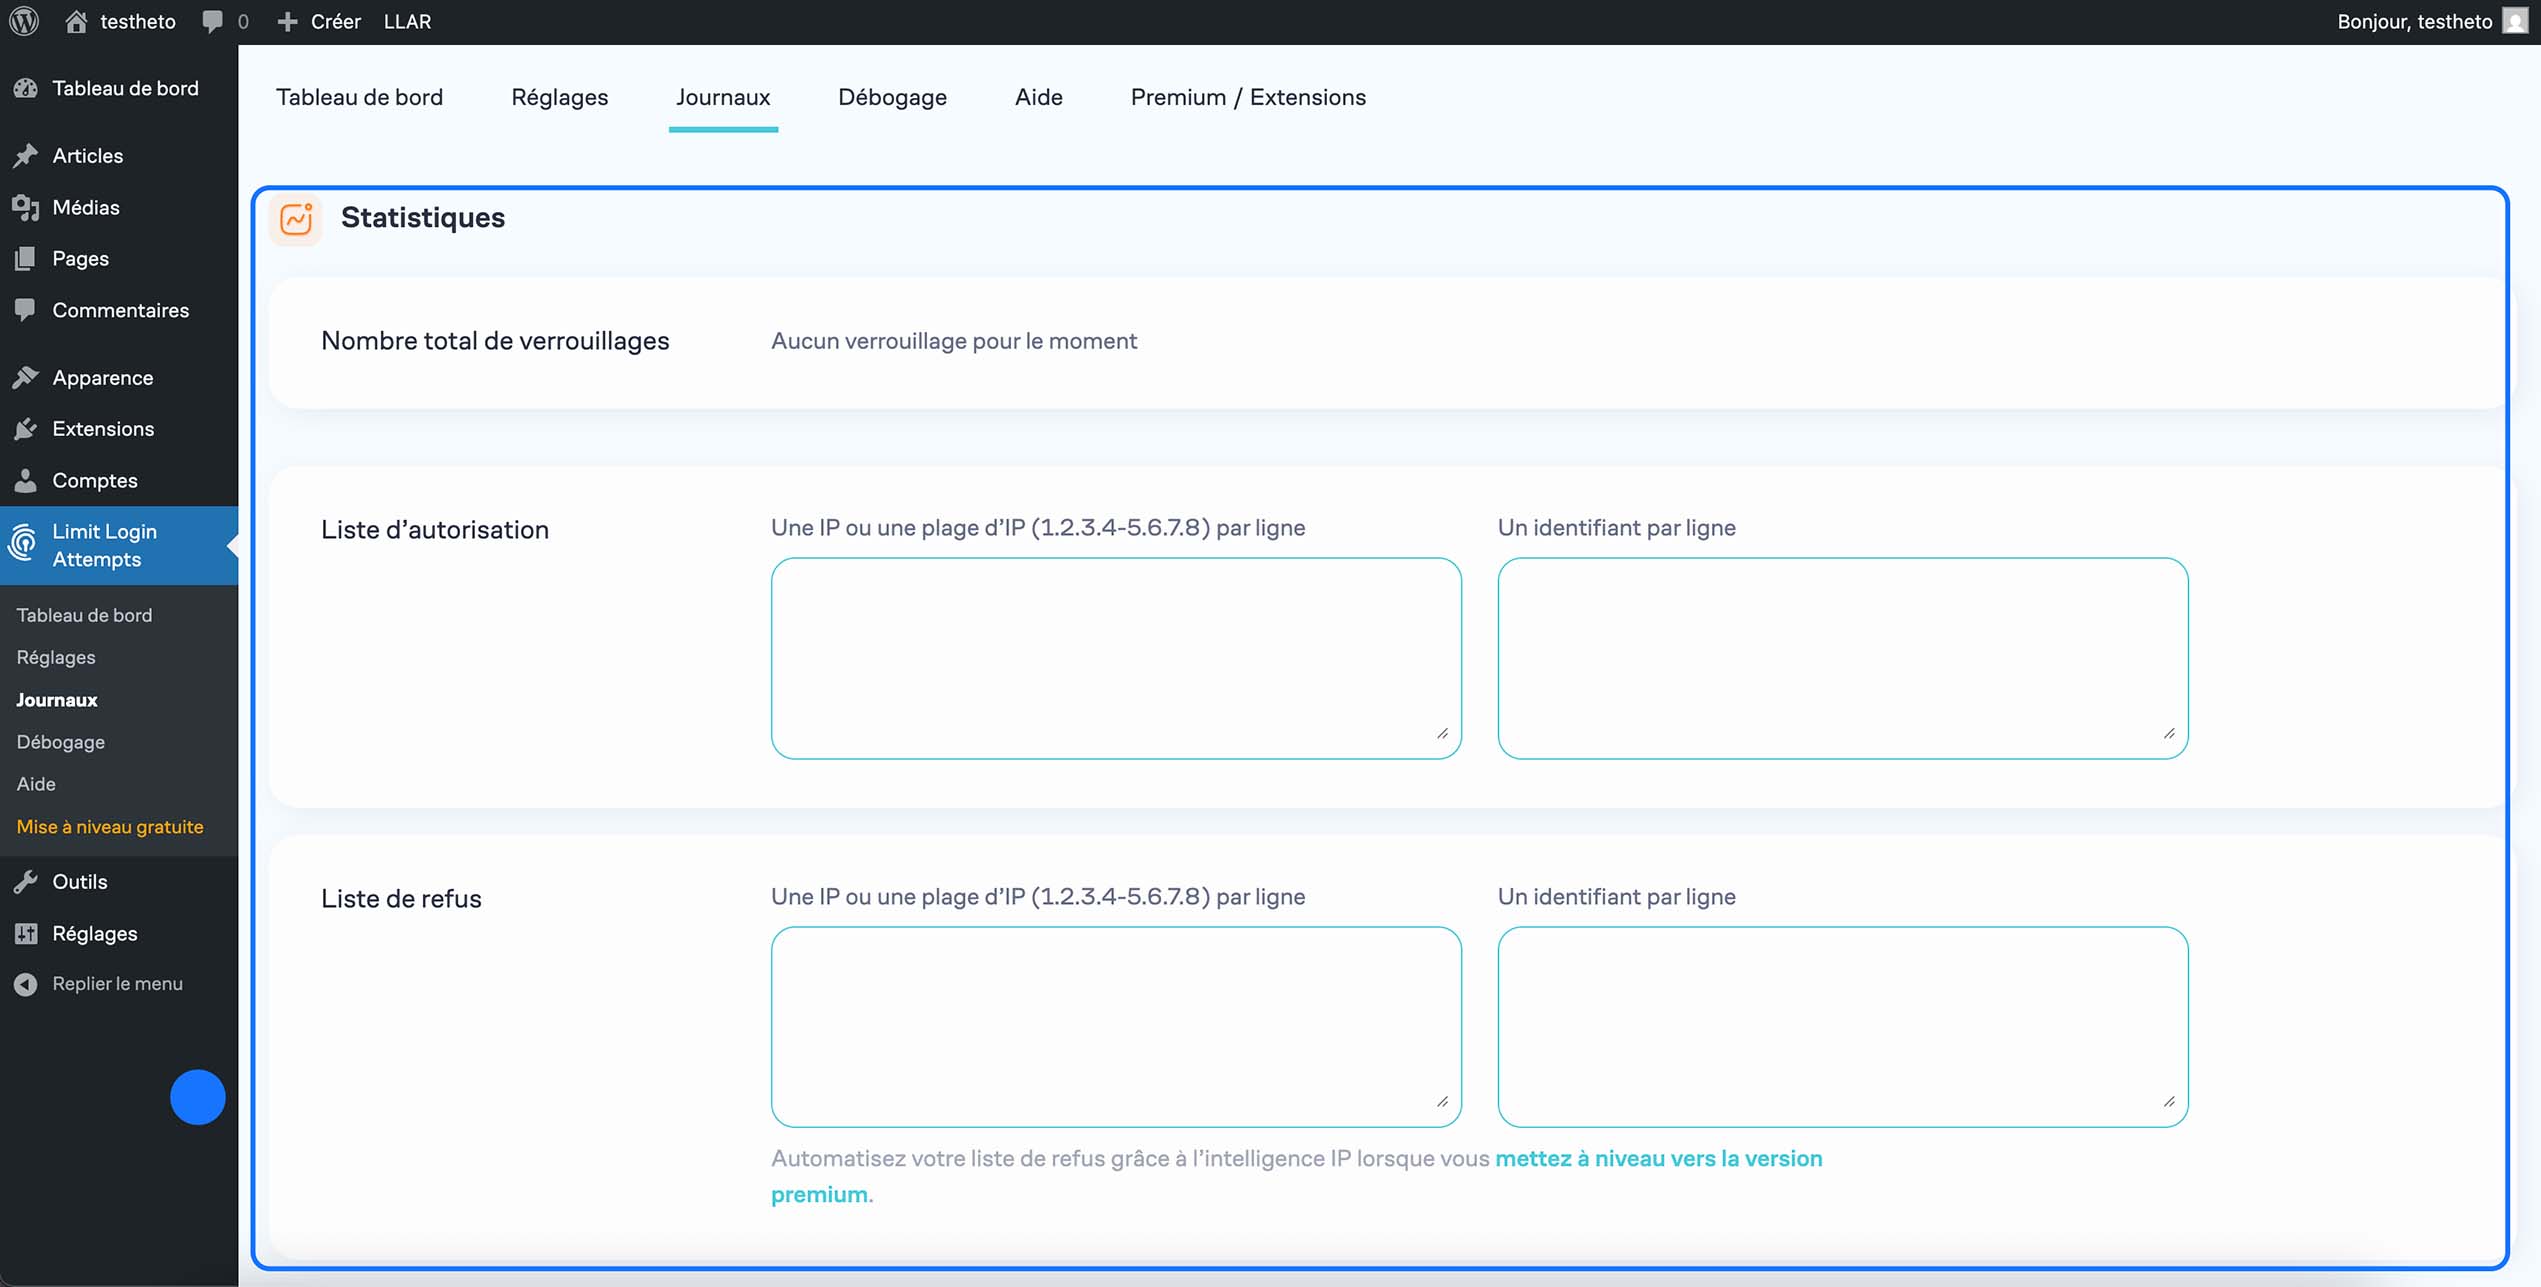Open comments via the speech bubble icon
The image size is (2541, 1287).
tap(211, 20)
